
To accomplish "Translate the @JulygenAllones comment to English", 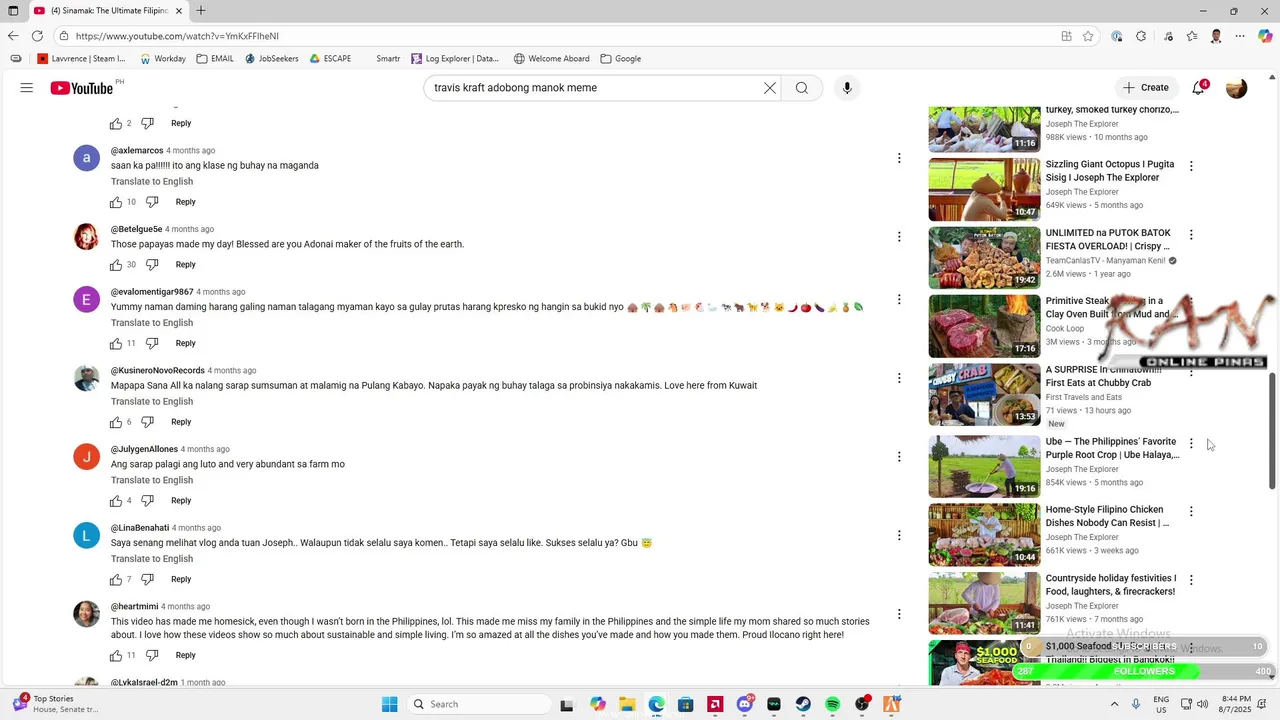I will tap(152, 481).
